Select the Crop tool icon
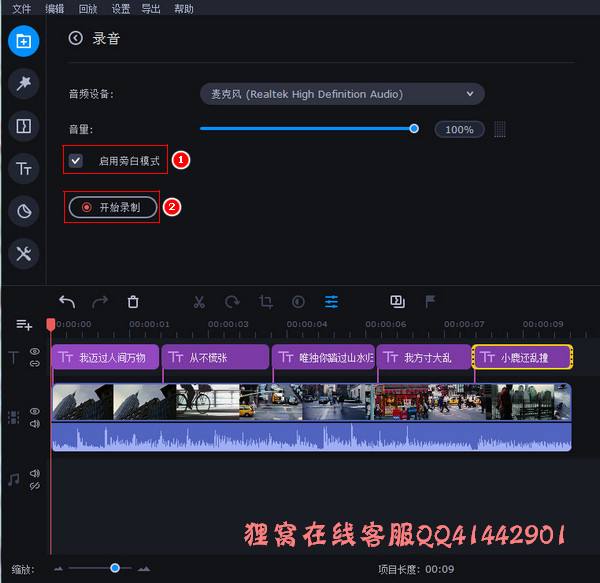 point(265,302)
